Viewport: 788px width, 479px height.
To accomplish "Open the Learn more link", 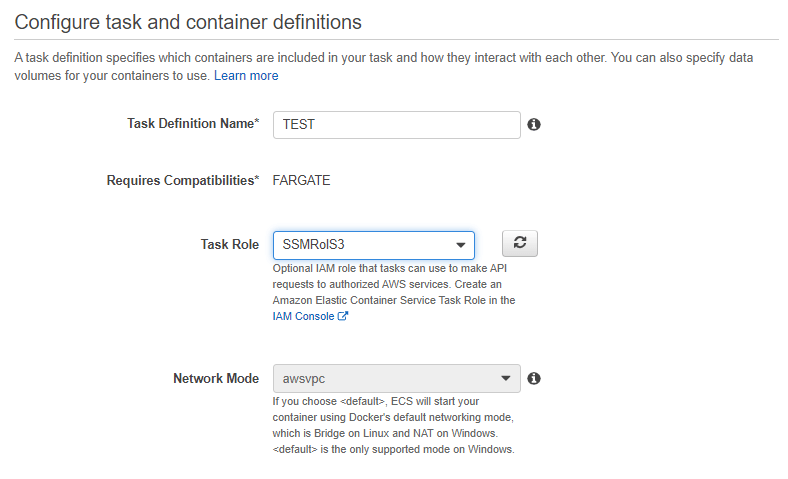I will coord(246,75).
